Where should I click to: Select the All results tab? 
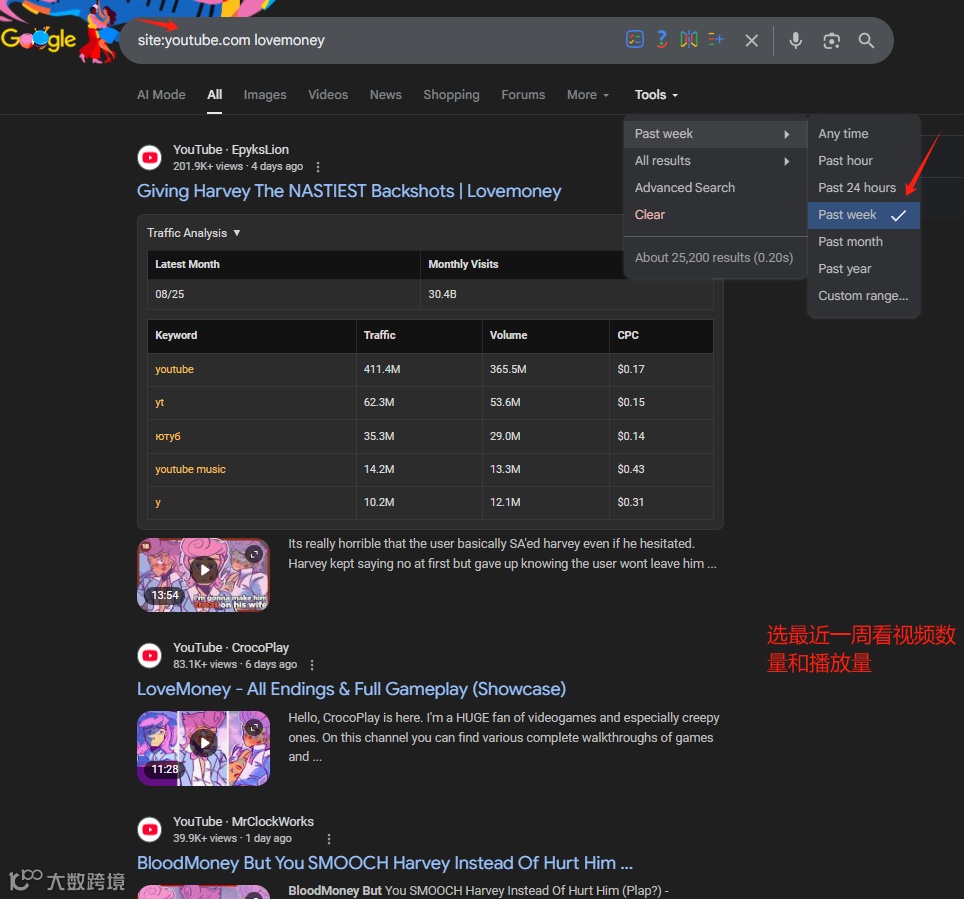(215, 95)
